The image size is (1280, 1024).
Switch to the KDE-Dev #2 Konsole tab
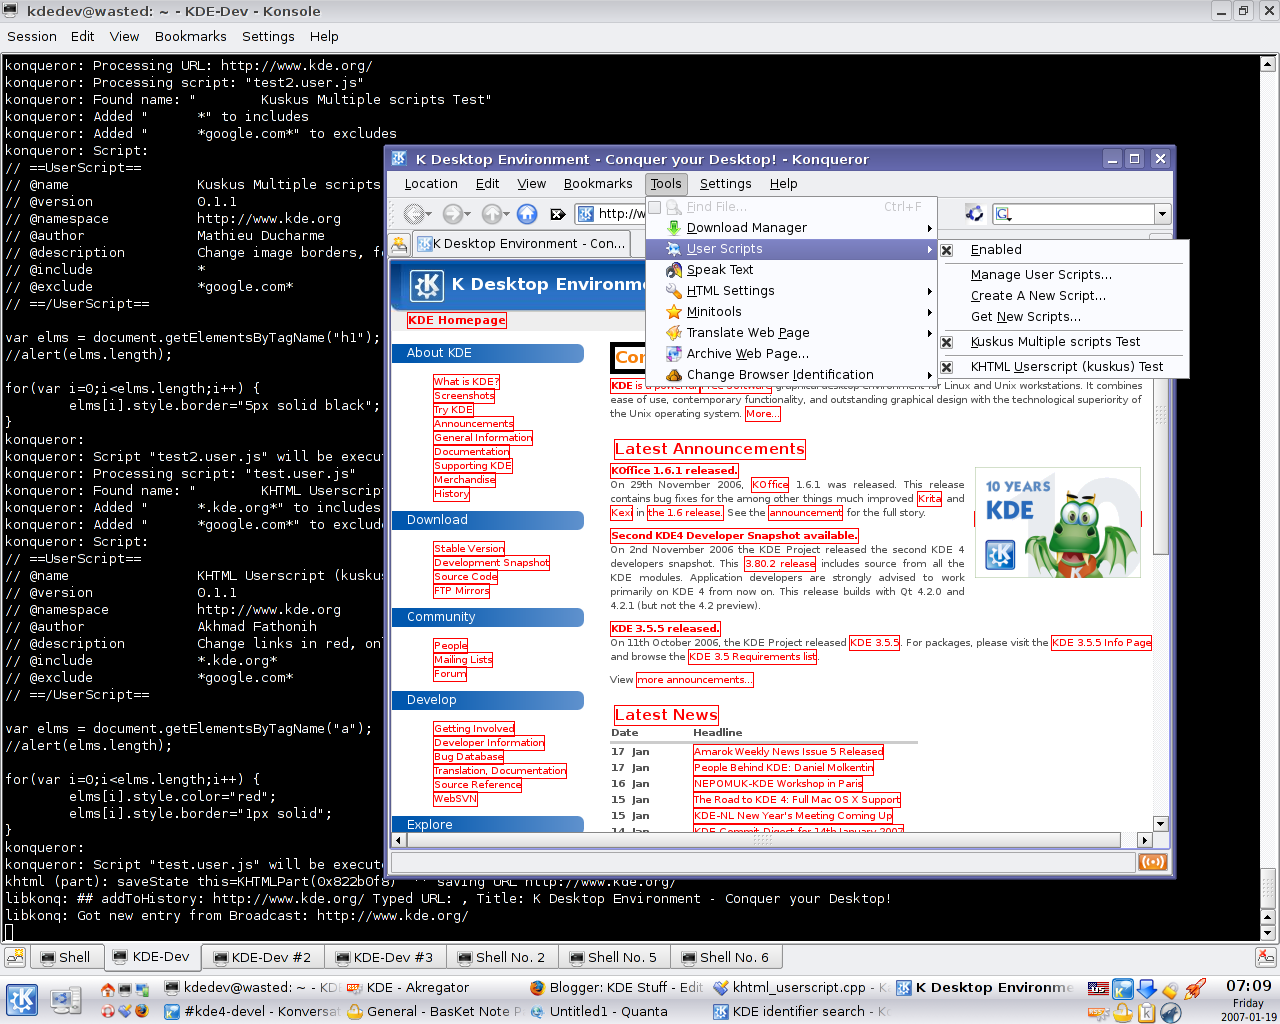(261, 957)
